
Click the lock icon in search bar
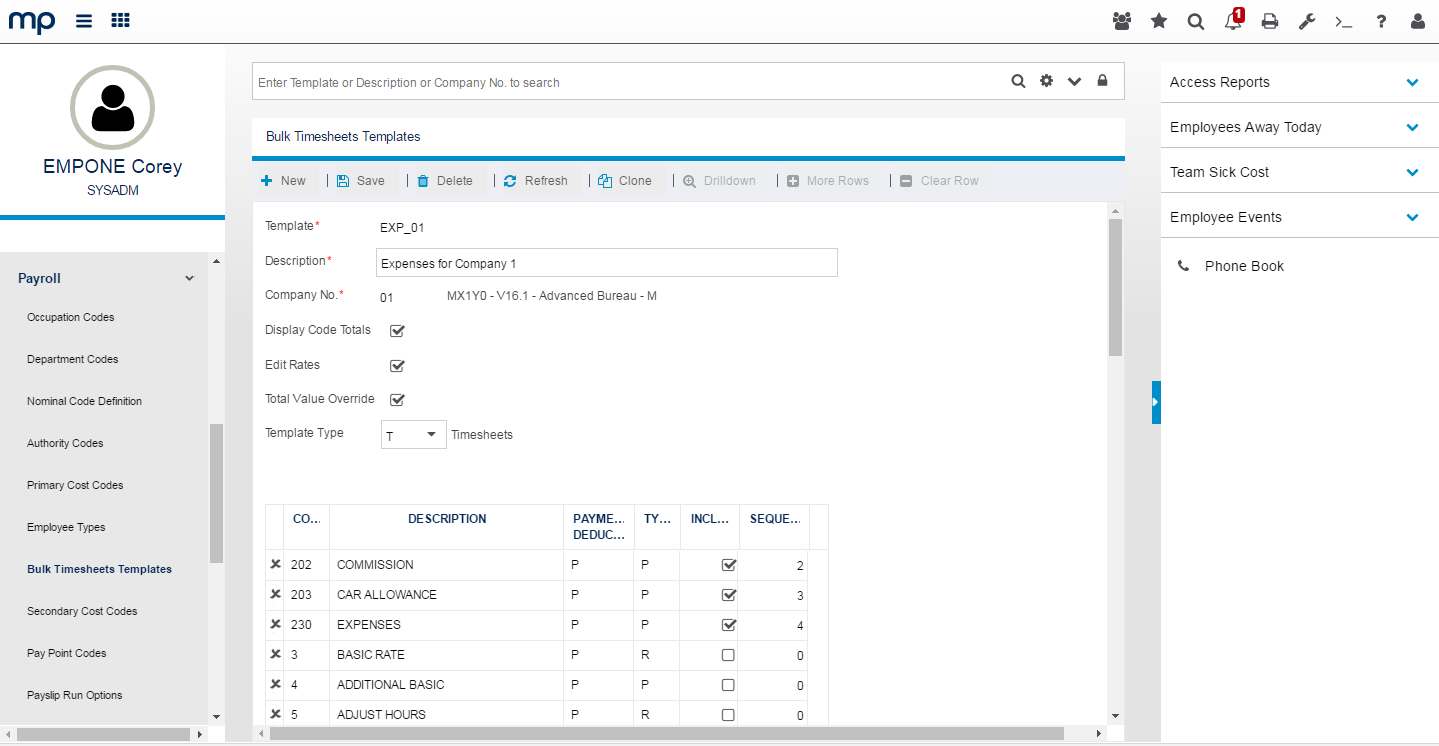[1102, 81]
